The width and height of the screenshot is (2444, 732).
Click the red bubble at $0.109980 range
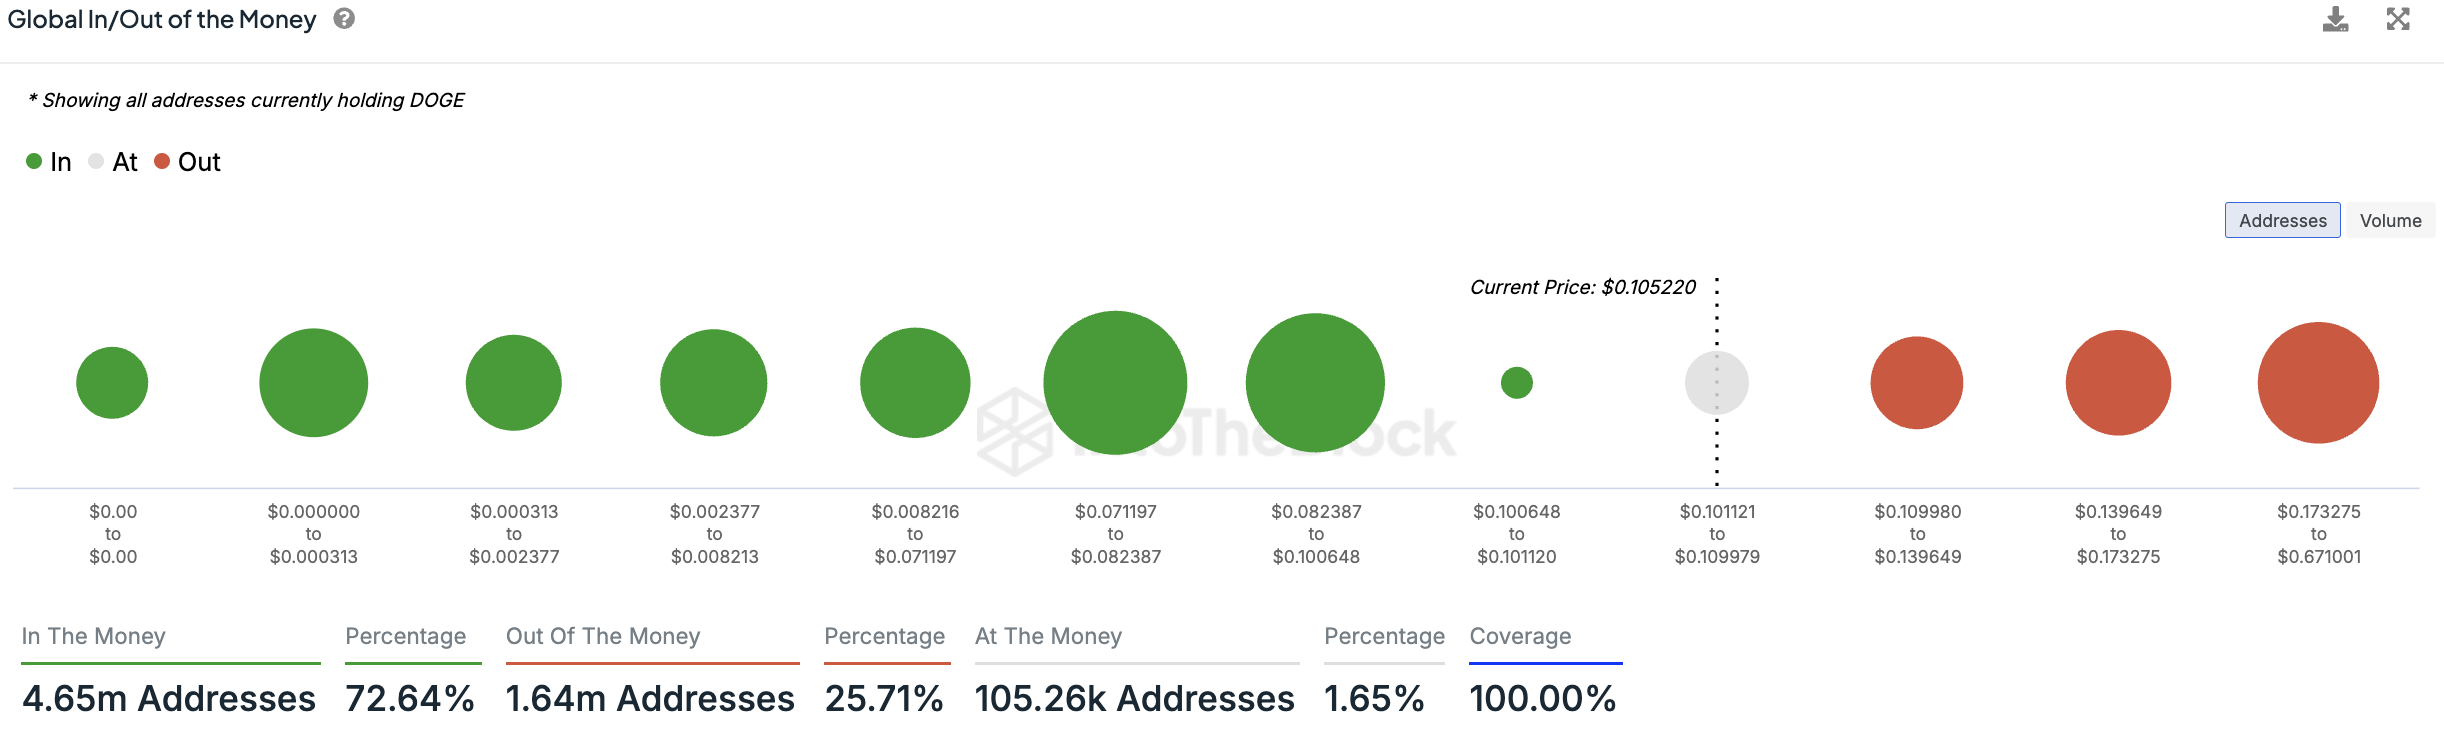click(1916, 382)
